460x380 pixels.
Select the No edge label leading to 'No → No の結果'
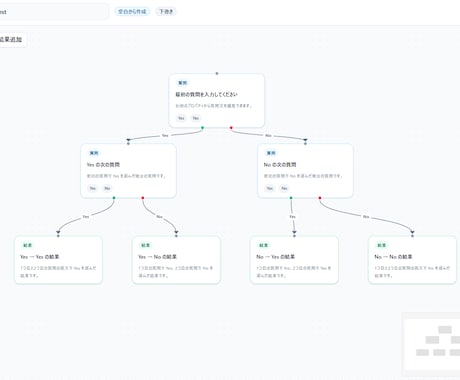[366, 217]
